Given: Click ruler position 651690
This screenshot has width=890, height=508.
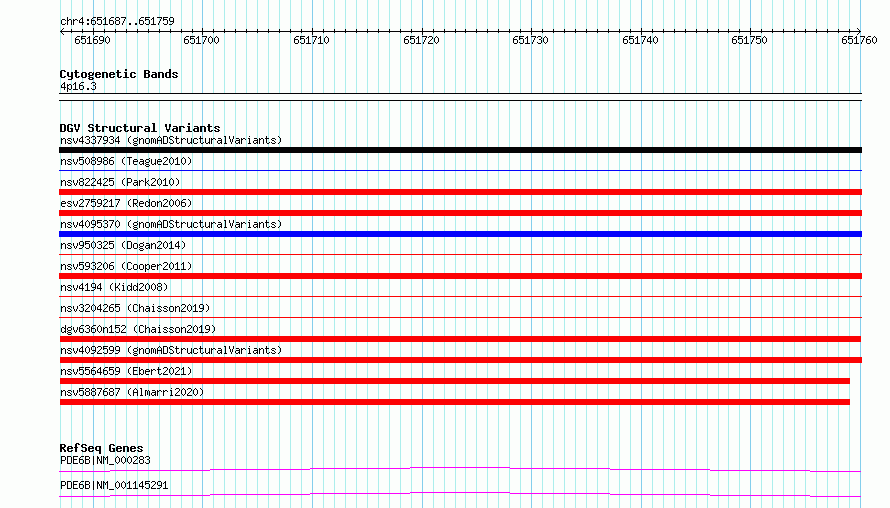Looking at the screenshot, I should [93, 40].
